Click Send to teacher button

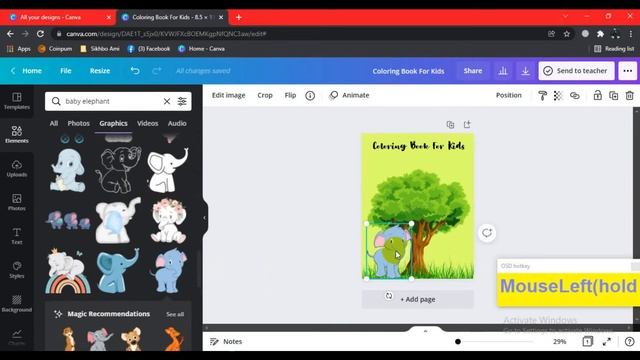[x=576, y=71]
